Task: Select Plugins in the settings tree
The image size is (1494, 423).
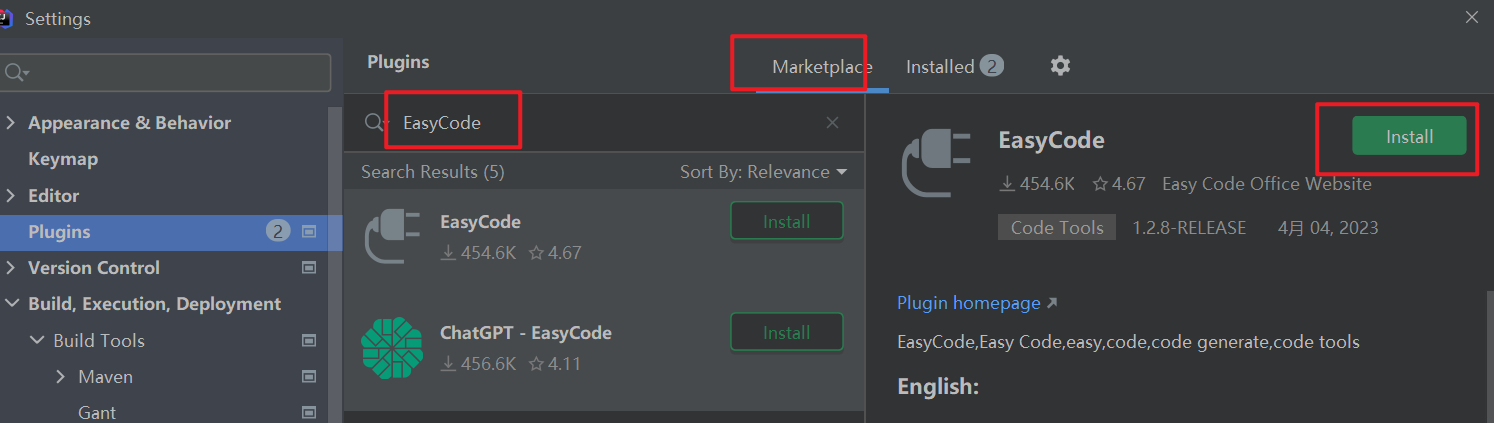Action: click(x=171, y=232)
